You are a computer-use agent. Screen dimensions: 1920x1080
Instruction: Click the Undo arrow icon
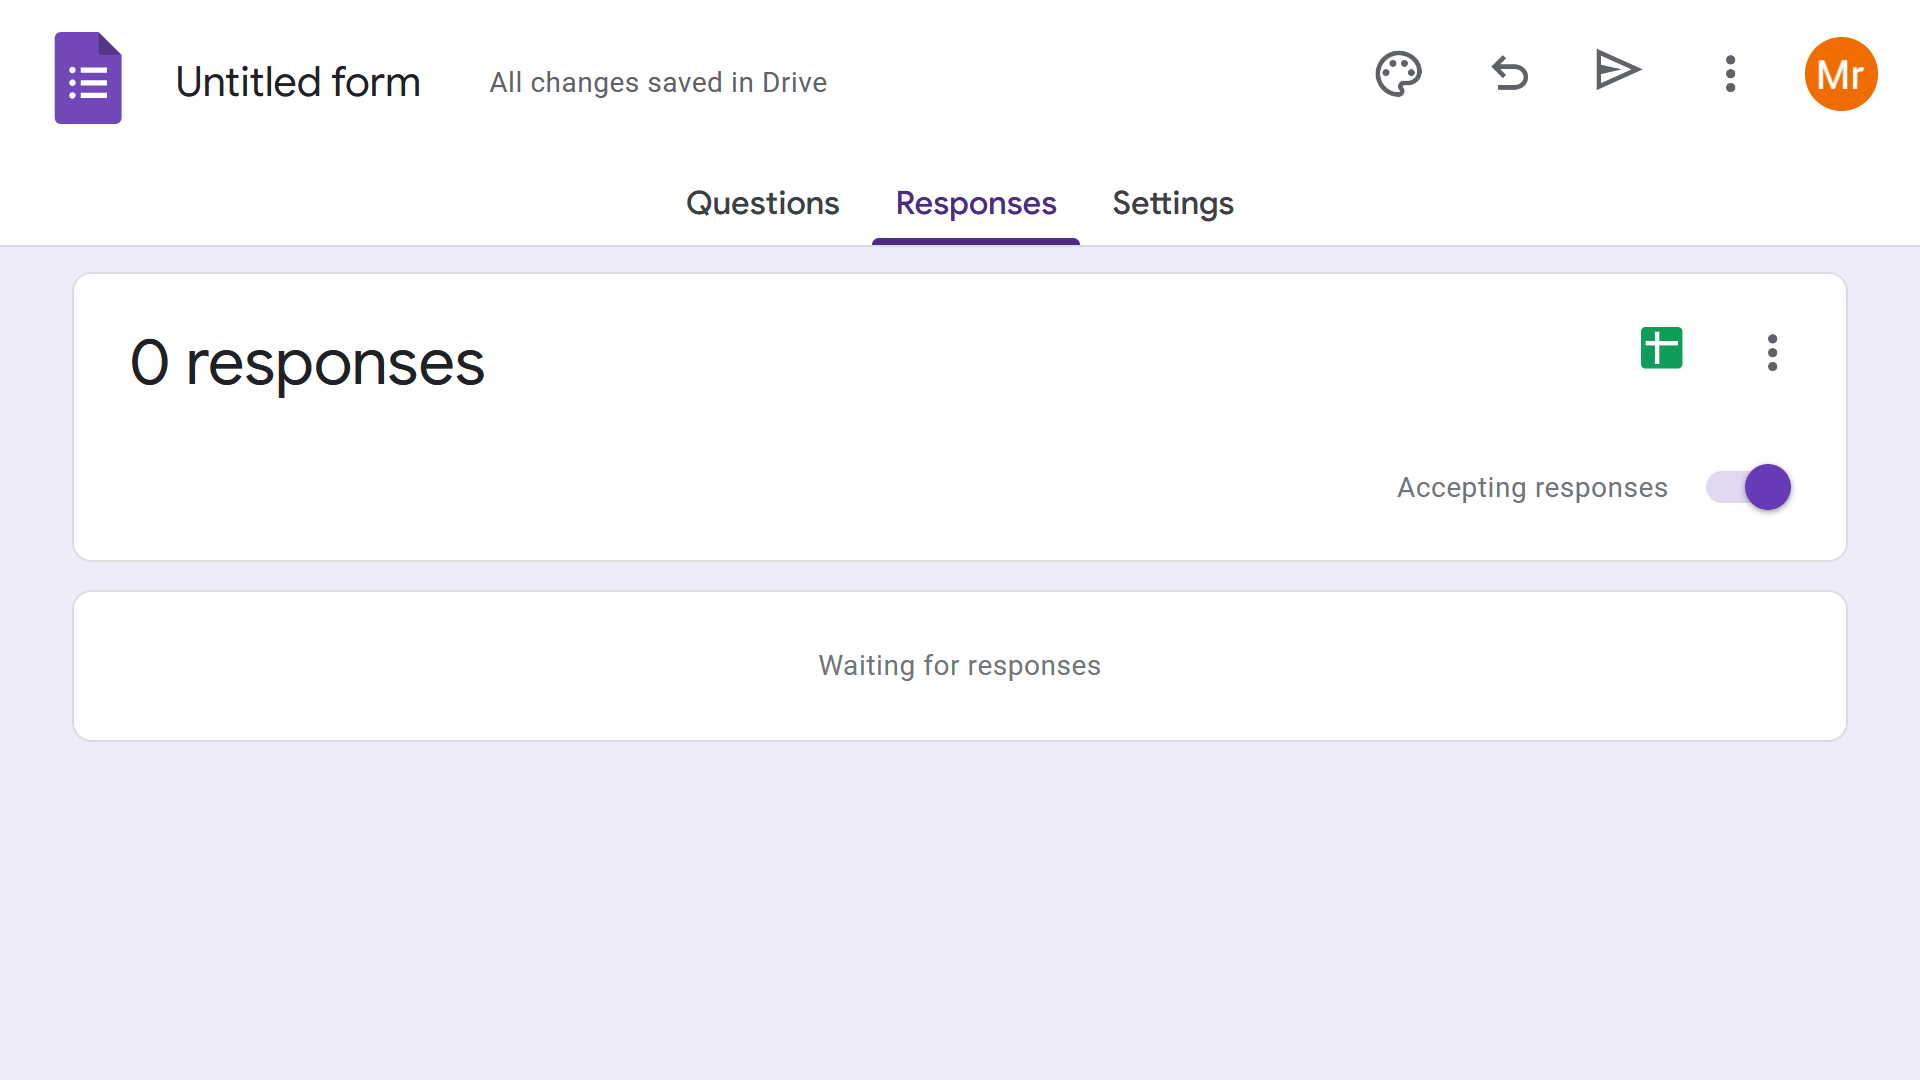1510,74
